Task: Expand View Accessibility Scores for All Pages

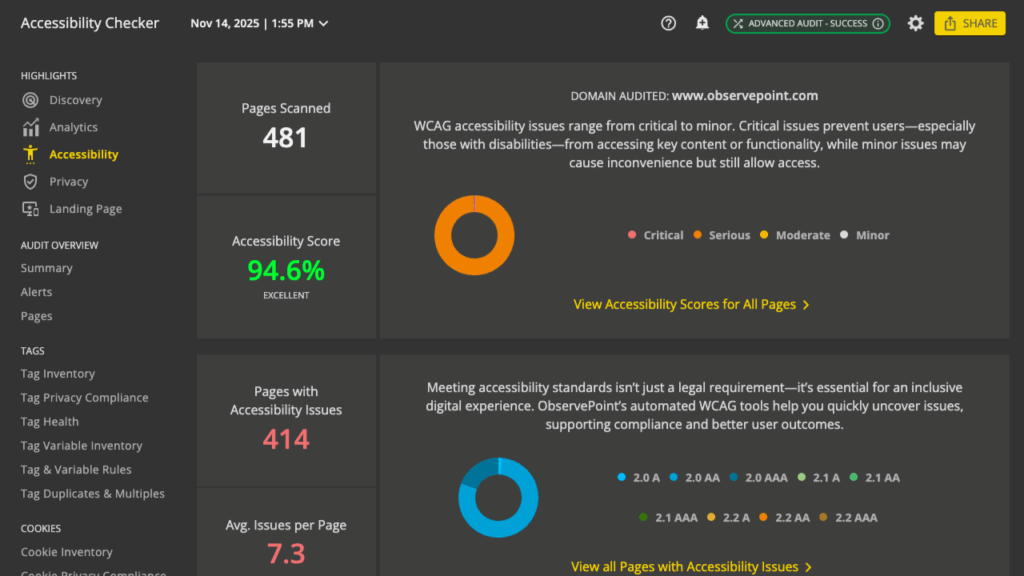Action: (691, 304)
